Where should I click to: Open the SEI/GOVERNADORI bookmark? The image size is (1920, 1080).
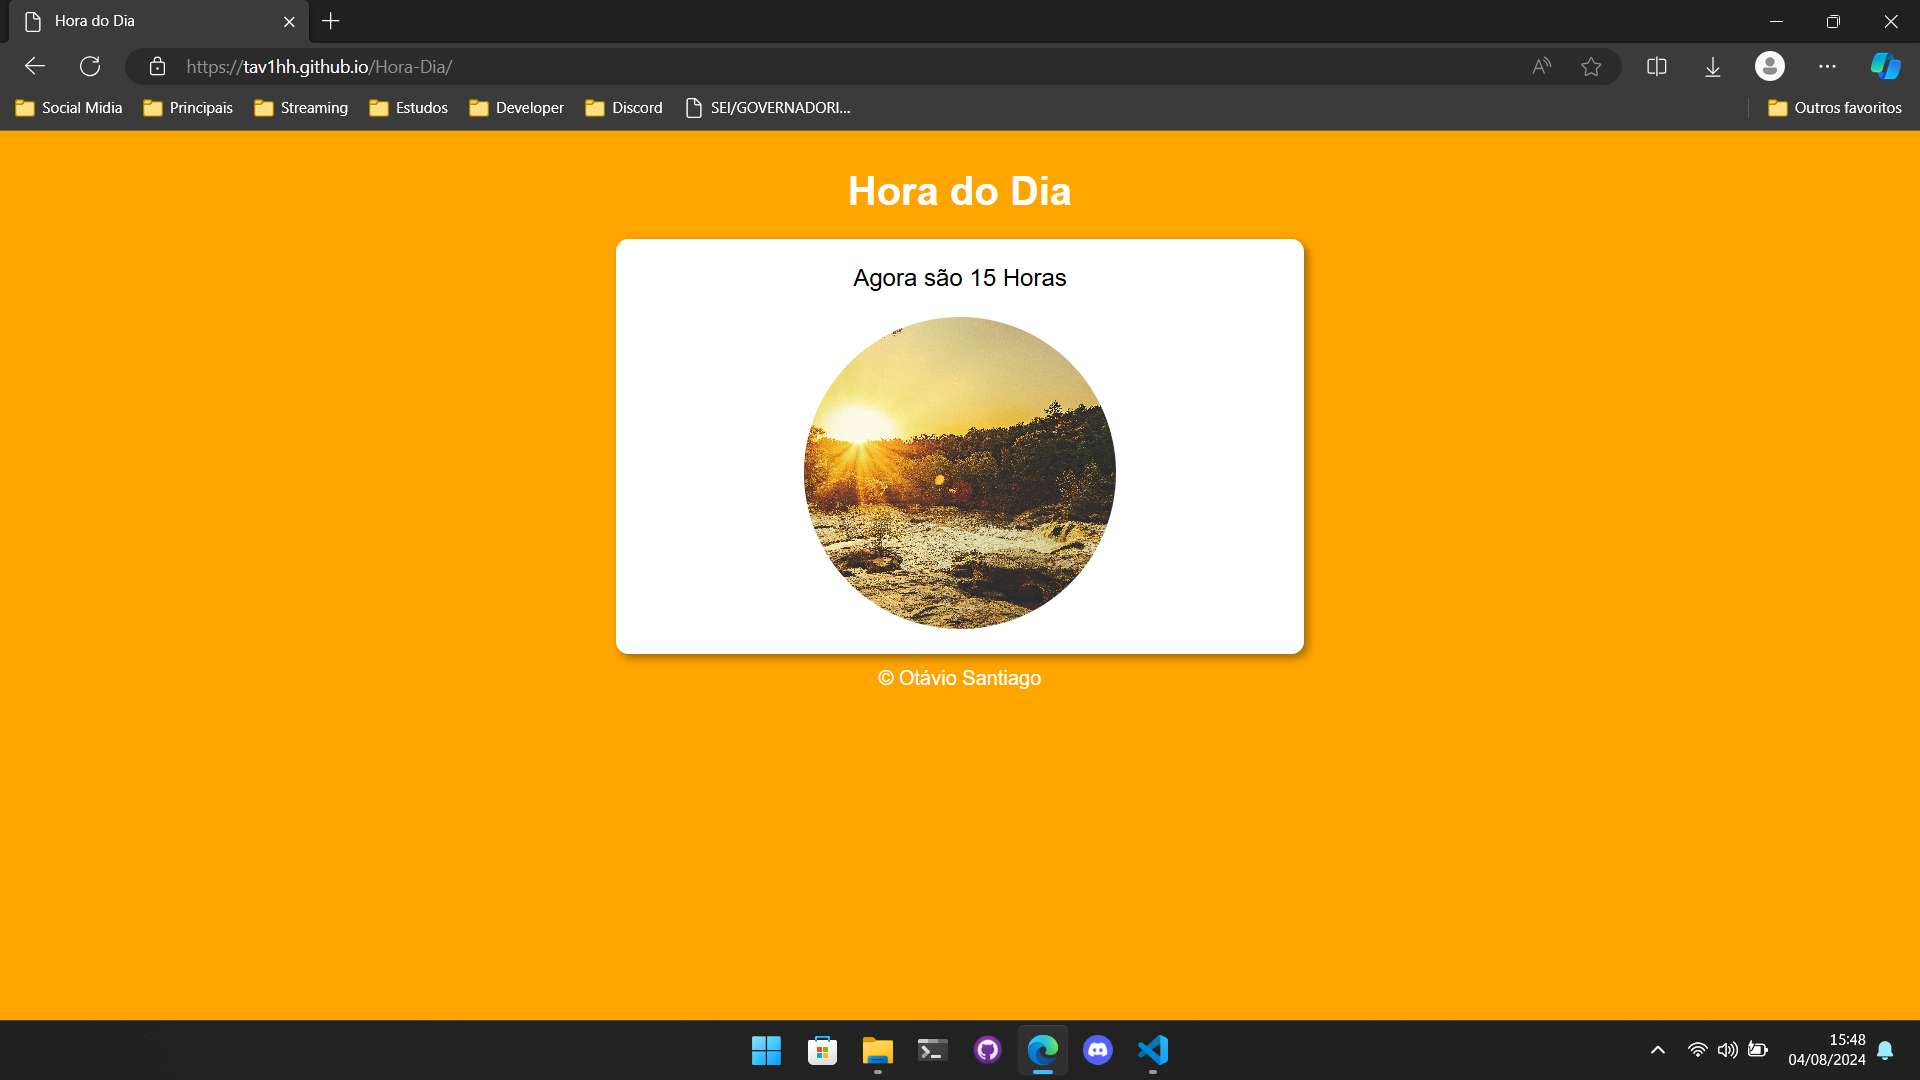[768, 108]
